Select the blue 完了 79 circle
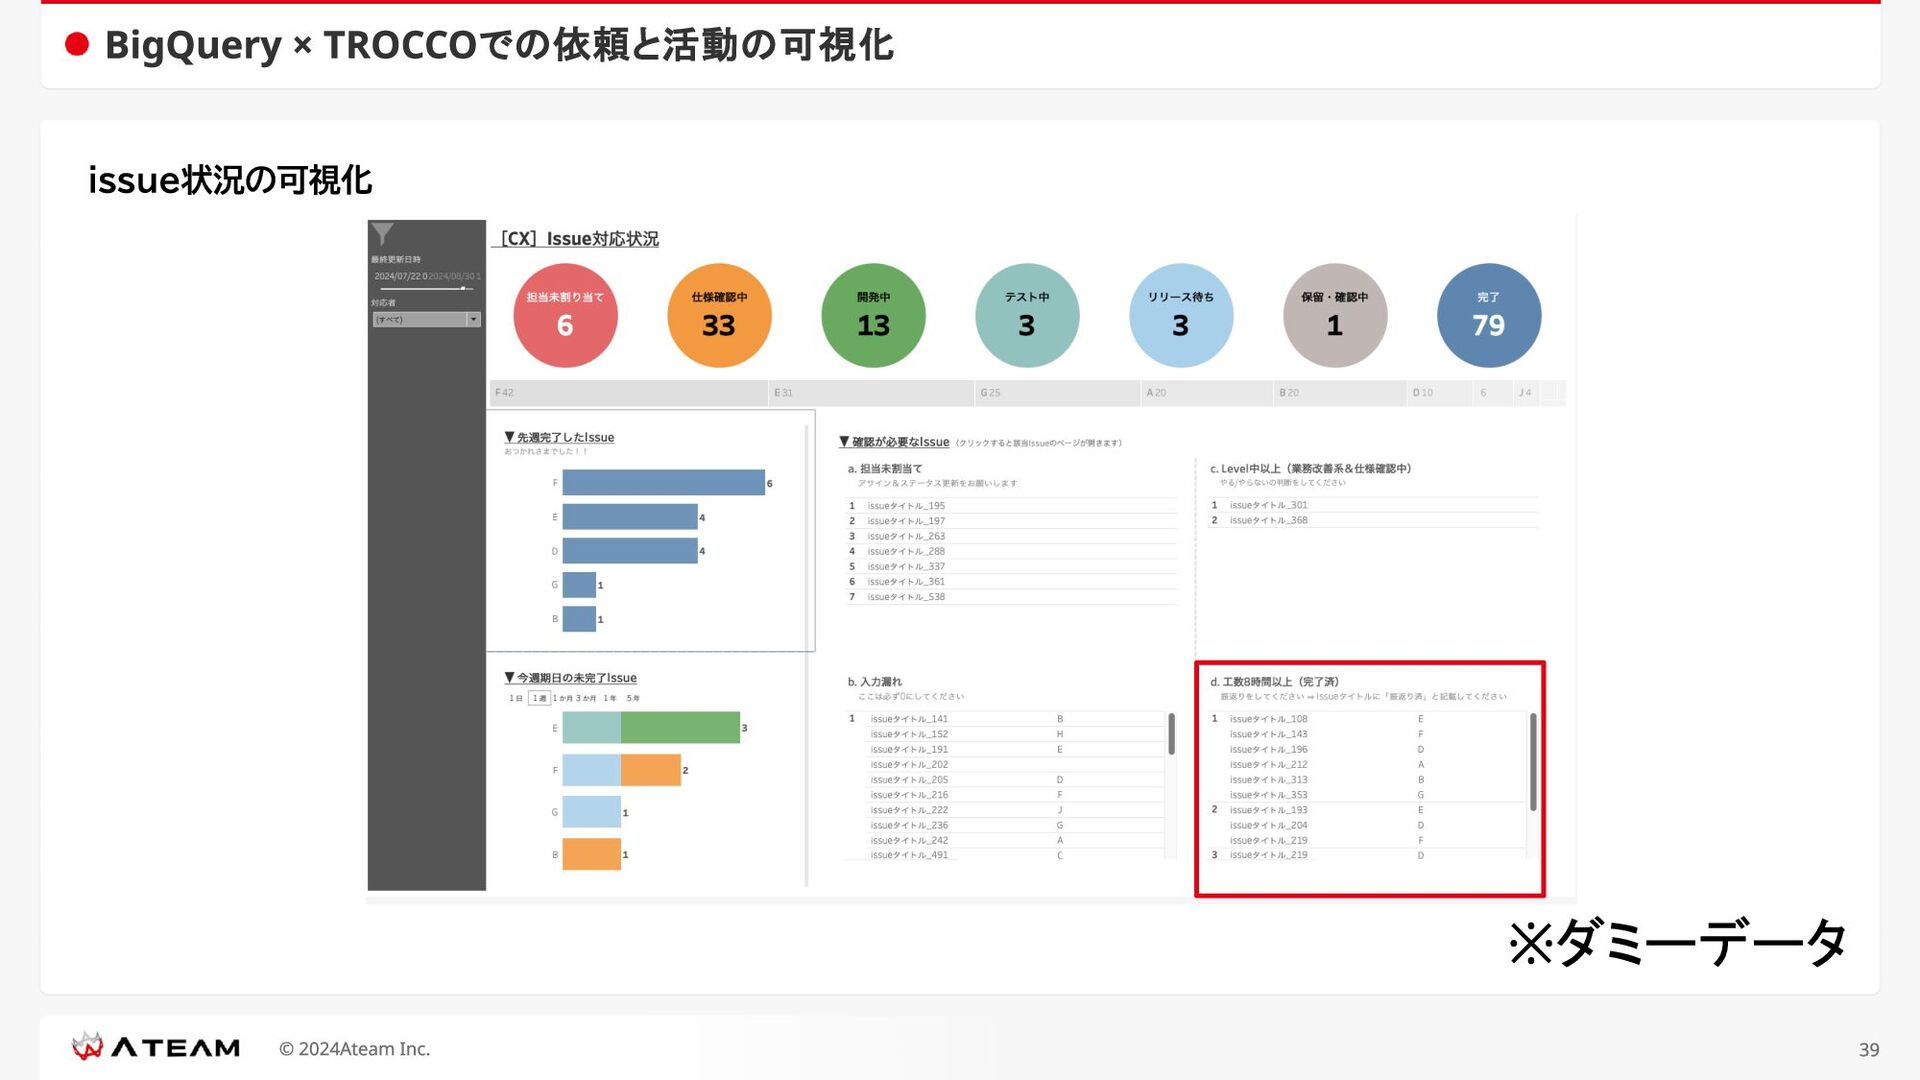This screenshot has width=1920, height=1080. [1489, 315]
